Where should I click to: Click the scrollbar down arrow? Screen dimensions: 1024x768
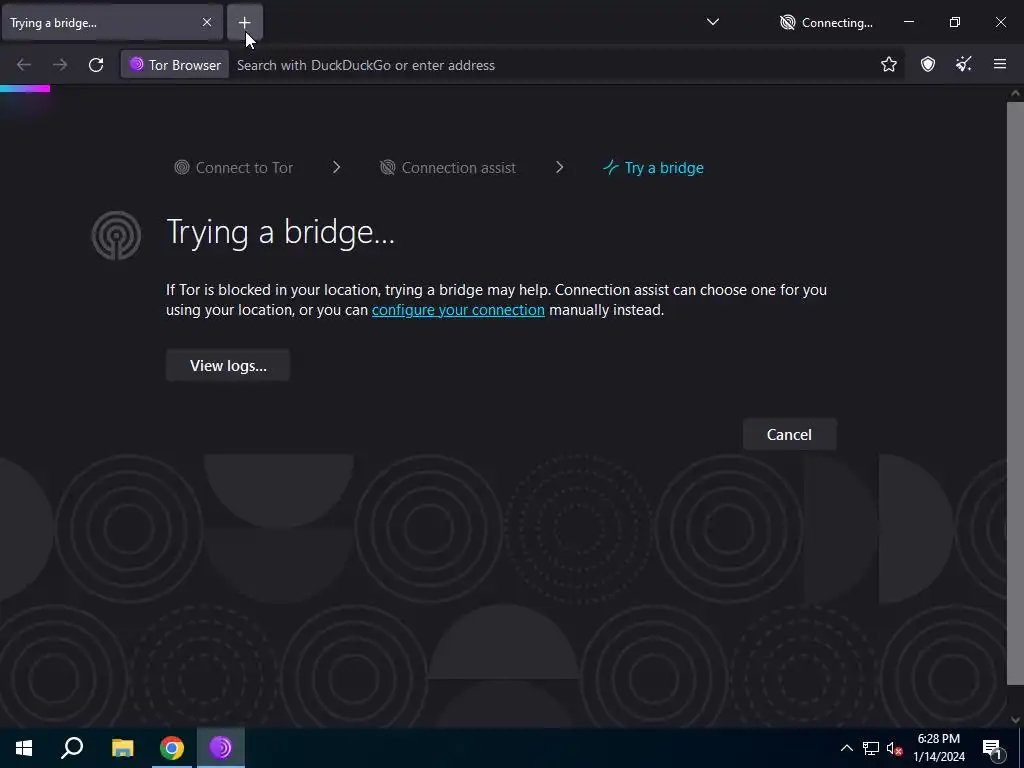click(1015, 719)
